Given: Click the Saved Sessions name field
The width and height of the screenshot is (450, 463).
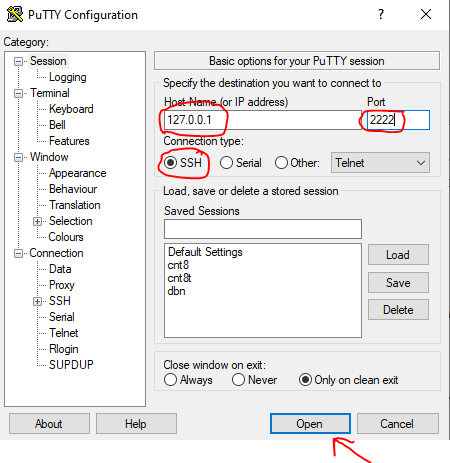Looking at the screenshot, I should tap(263, 229).
